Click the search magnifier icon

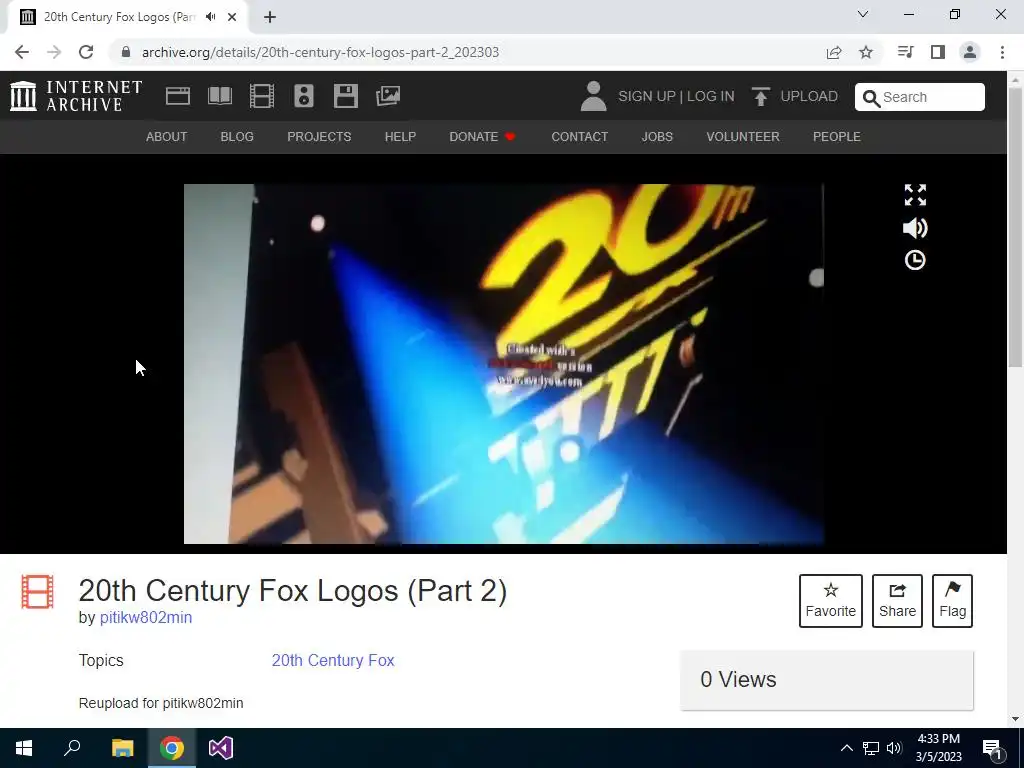(x=871, y=98)
